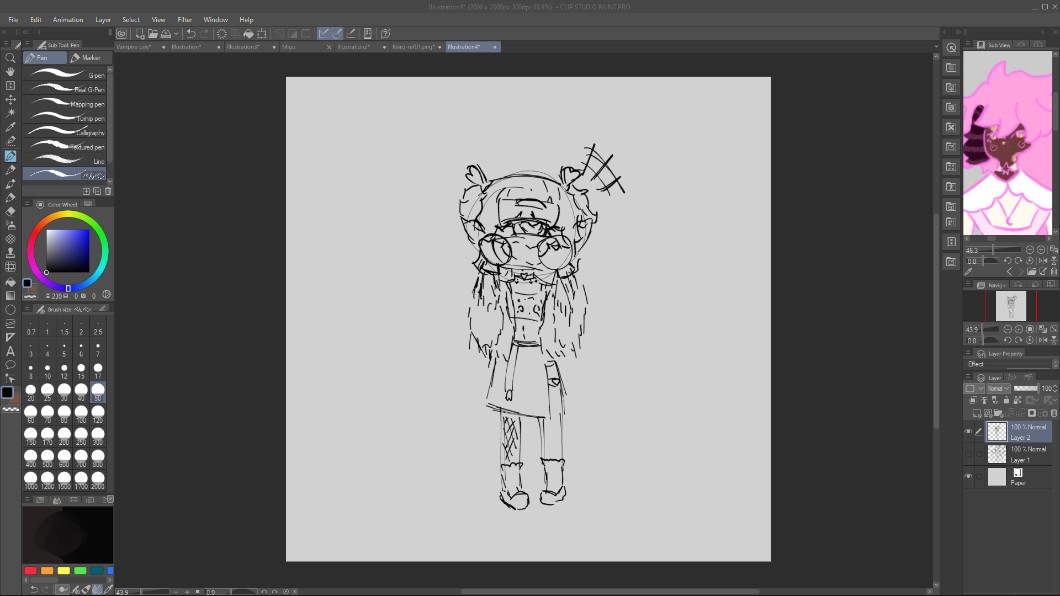The height and width of the screenshot is (596, 1060).
Task: Select the Fill bucket tool
Action: [10, 282]
